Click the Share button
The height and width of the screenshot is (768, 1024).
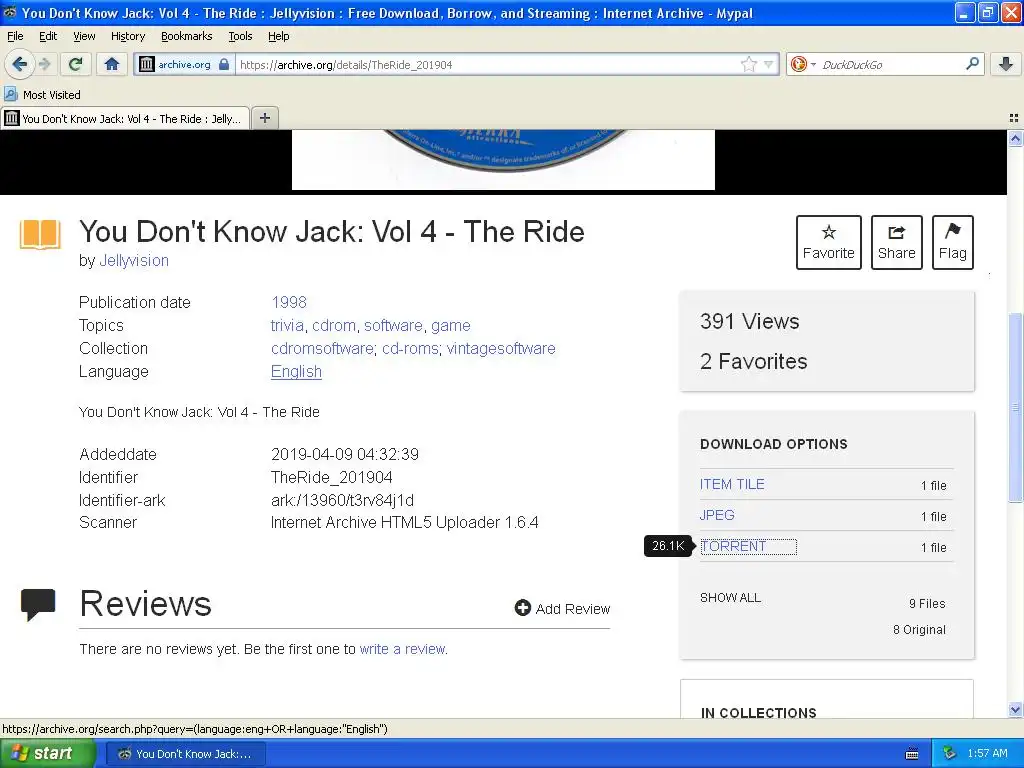point(896,242)
